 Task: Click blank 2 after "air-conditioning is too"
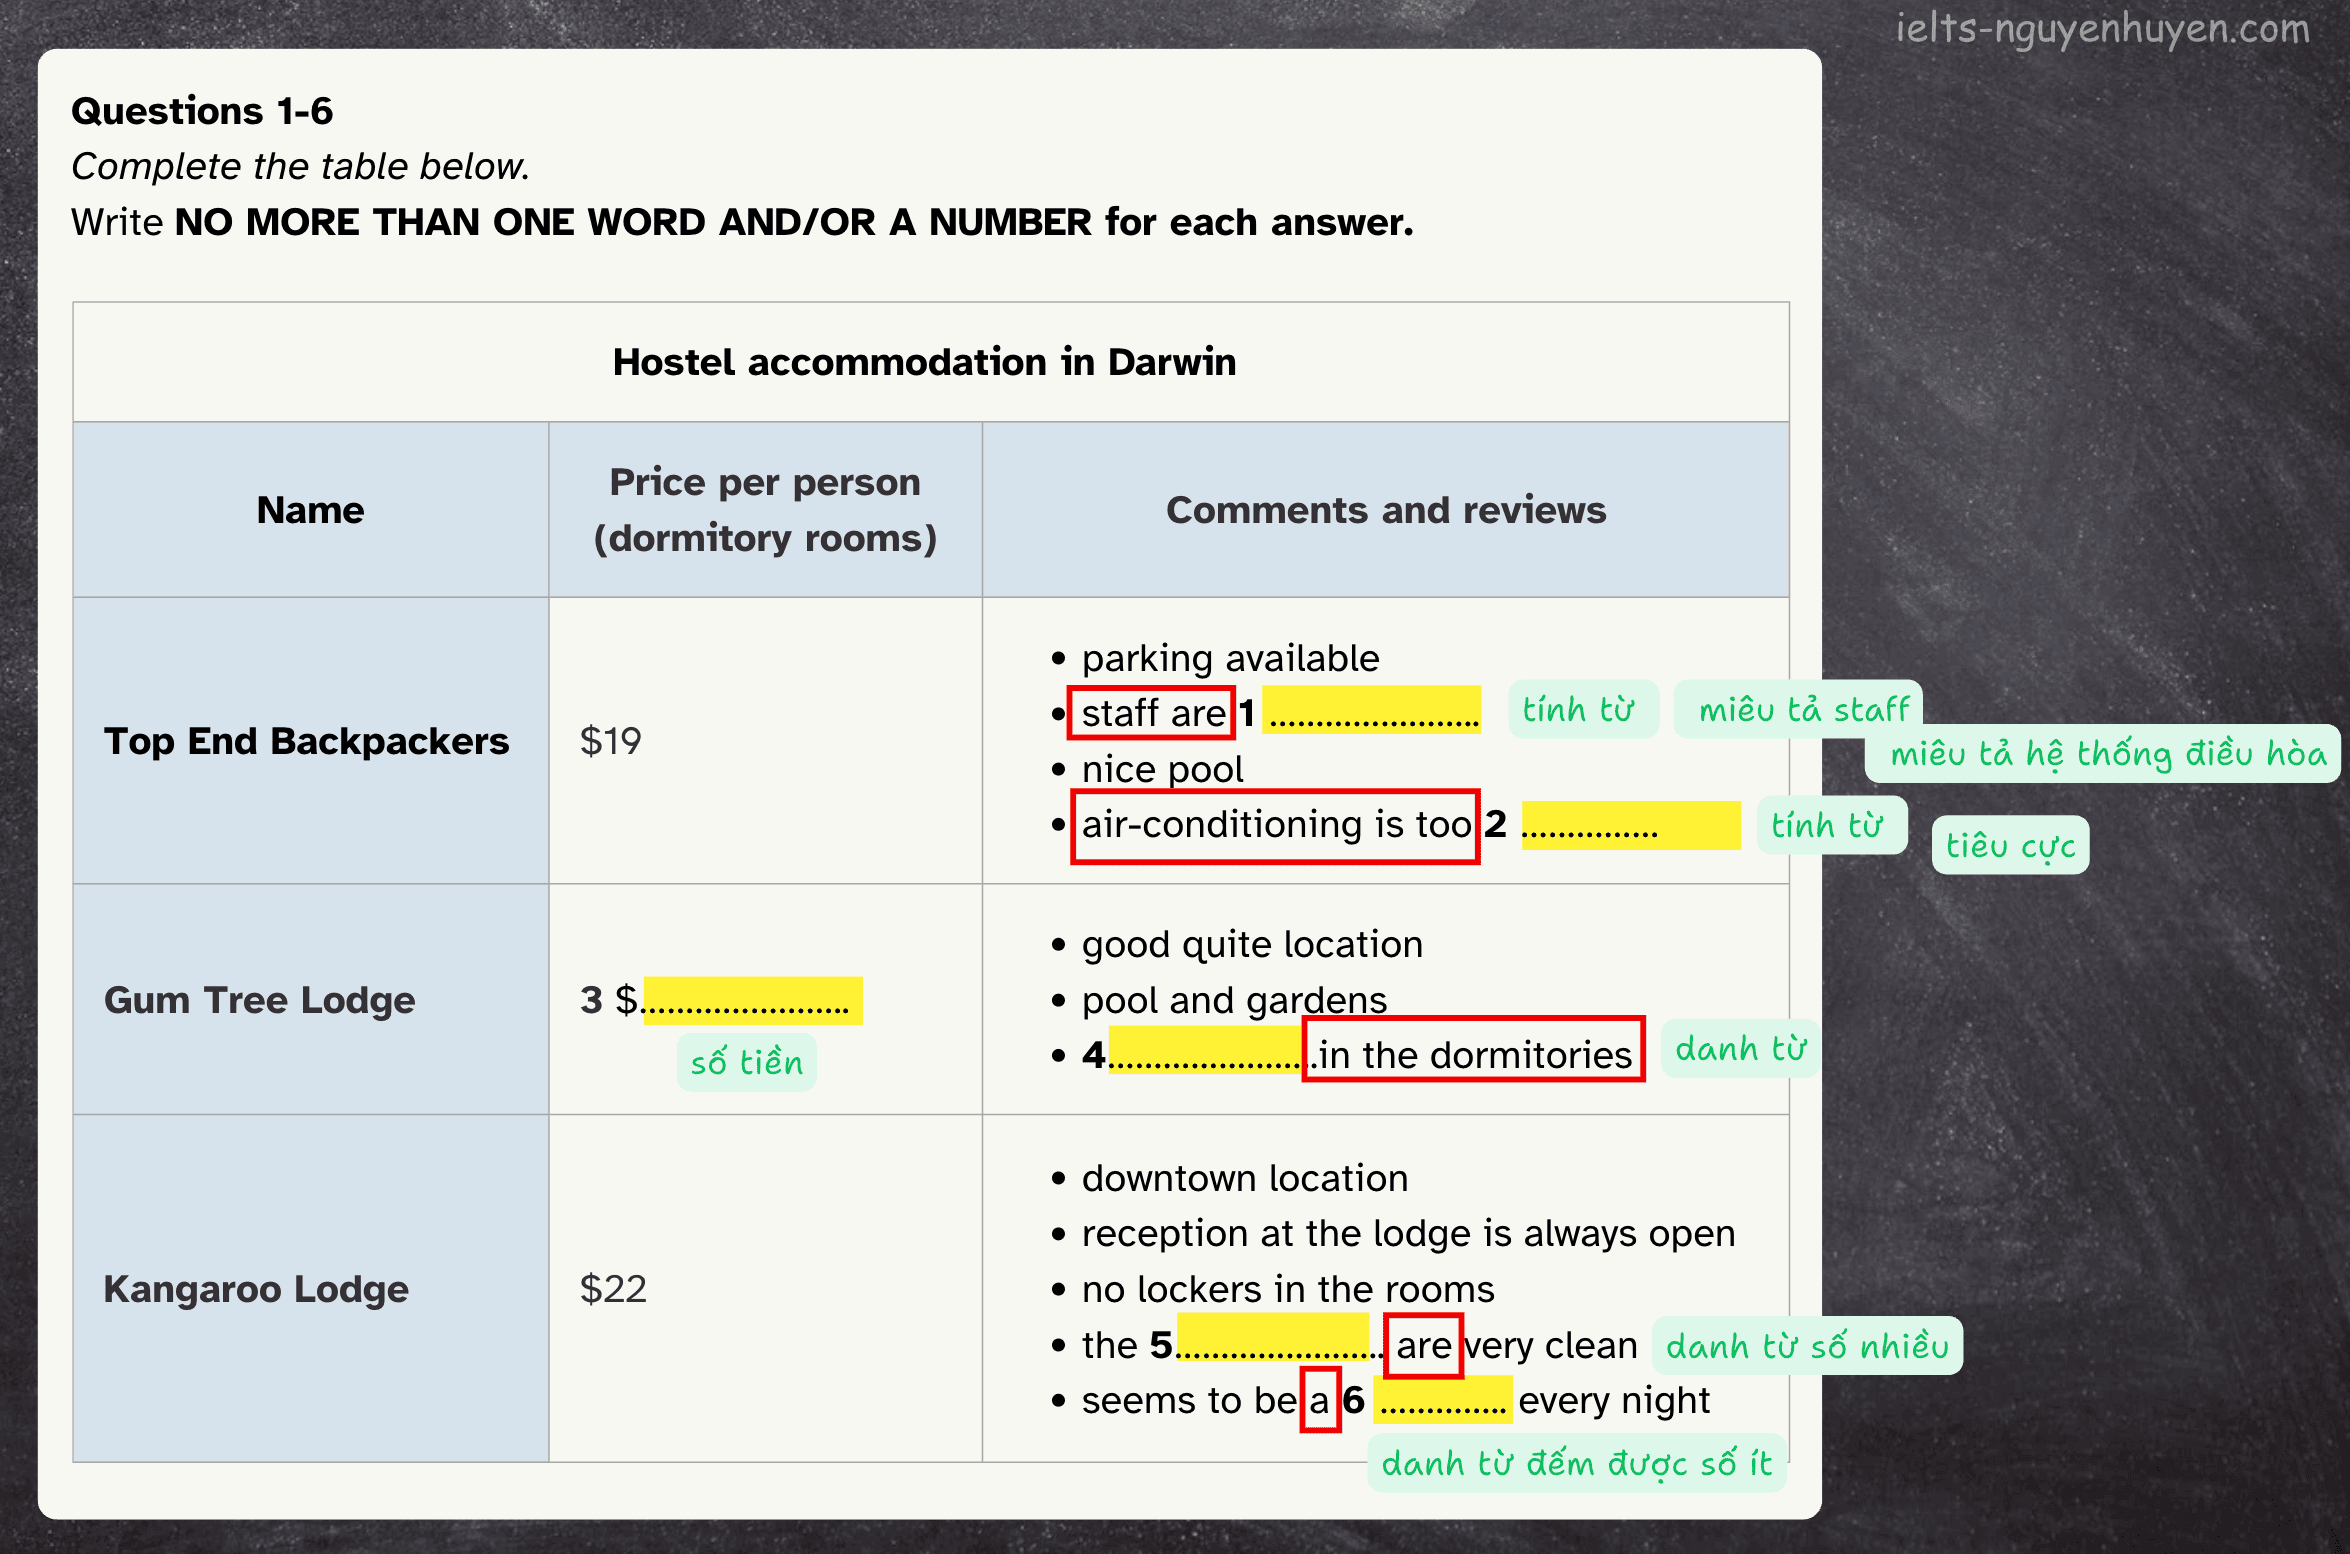click(x=1629, y=825)
